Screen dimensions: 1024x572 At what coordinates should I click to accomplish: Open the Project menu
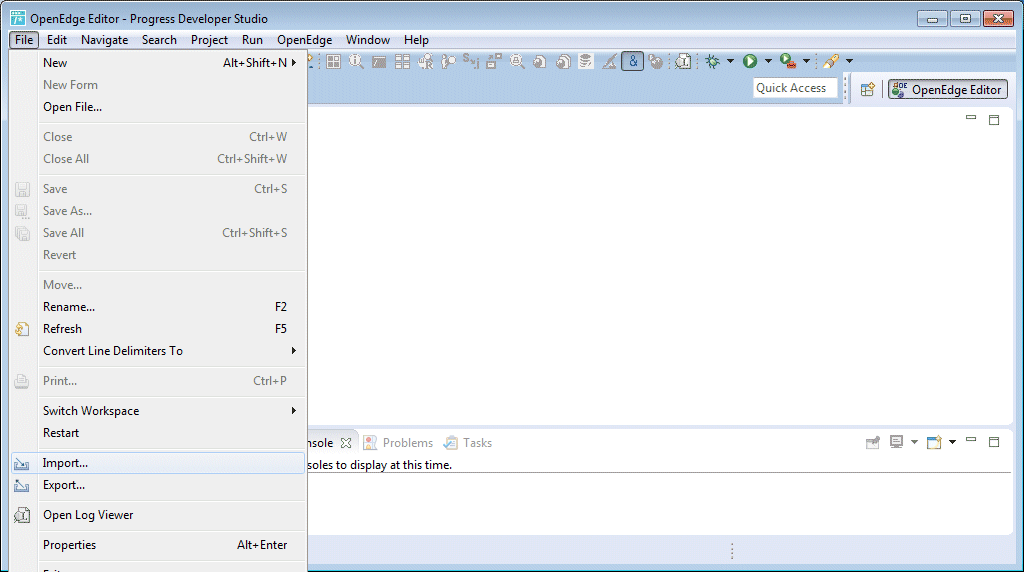tap(209, 40)
